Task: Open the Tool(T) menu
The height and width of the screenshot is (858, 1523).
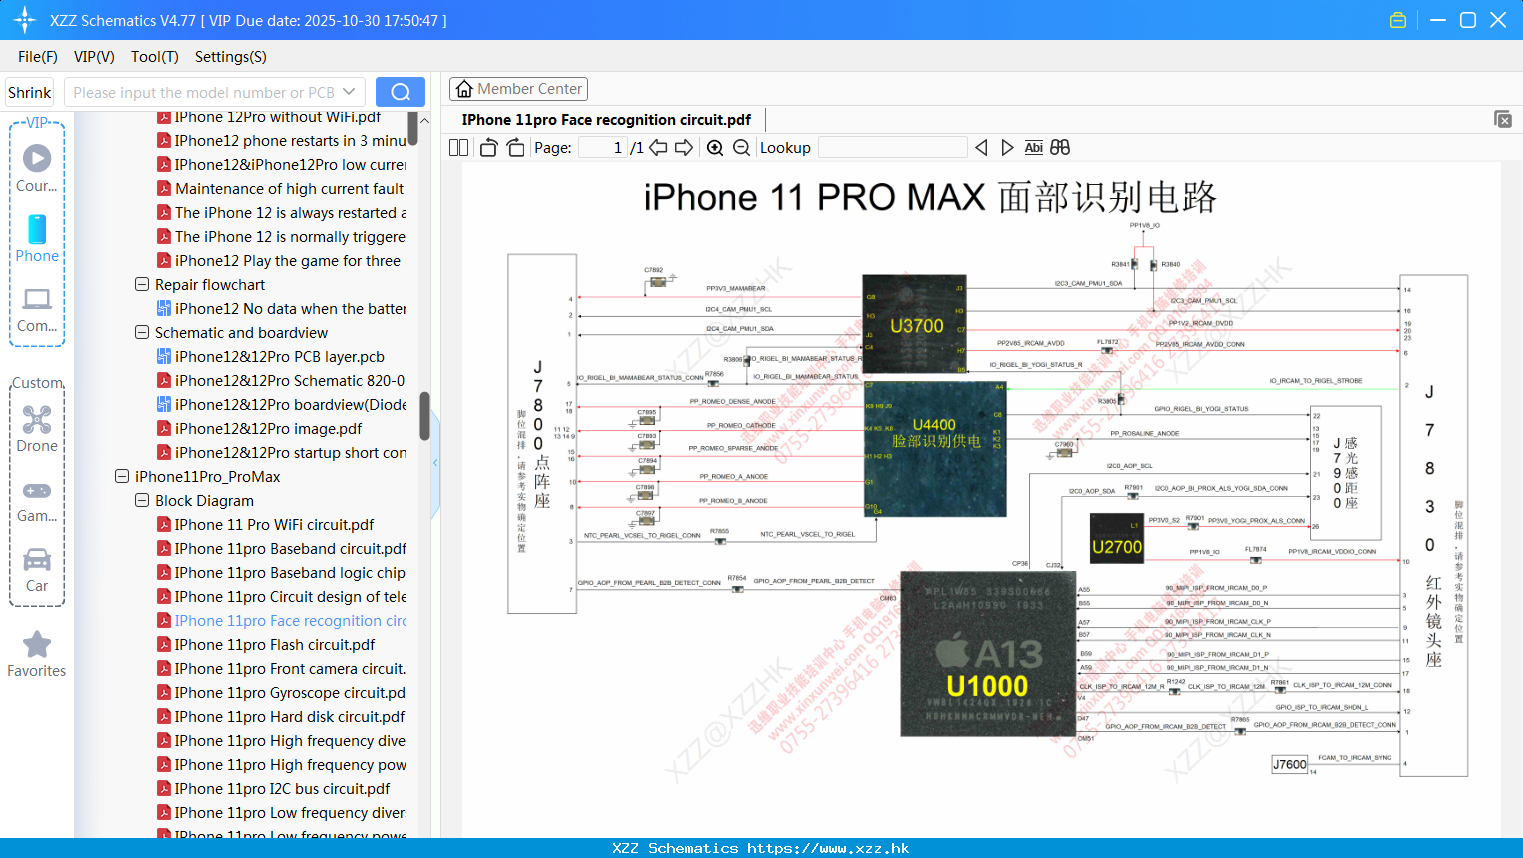Action: pyautogui.click(x=155, y=57)
